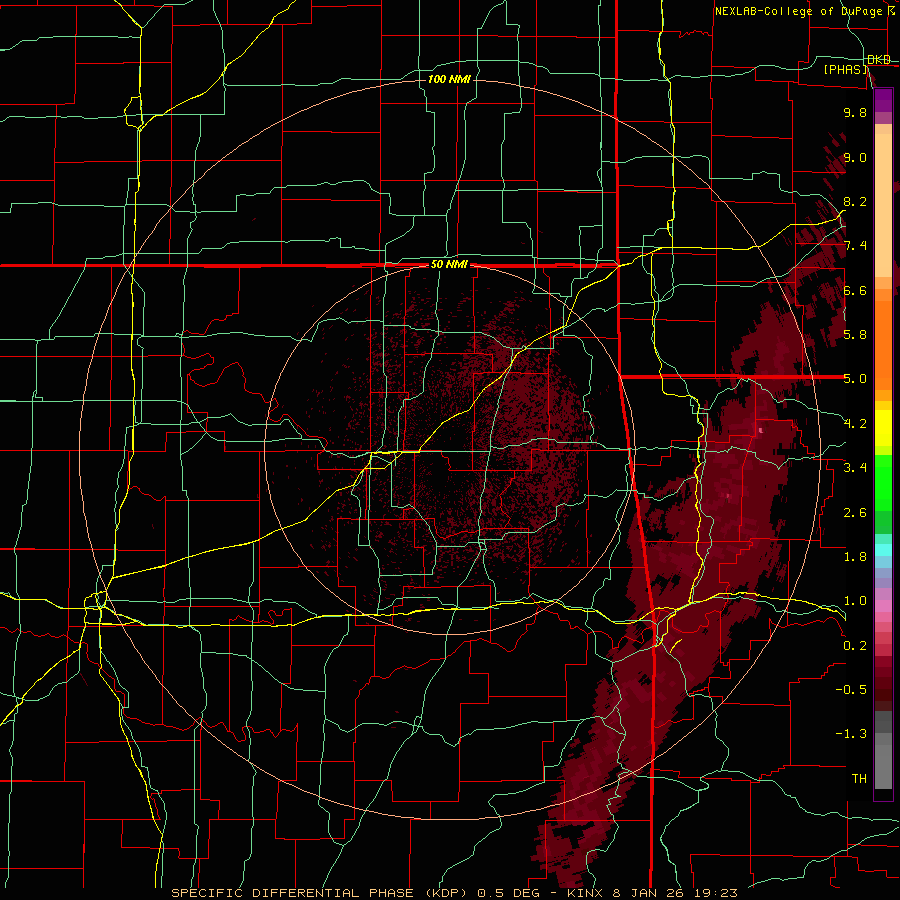900x900 pixels.
Task: Click the TH label on the scale
Action: point(859,779)
